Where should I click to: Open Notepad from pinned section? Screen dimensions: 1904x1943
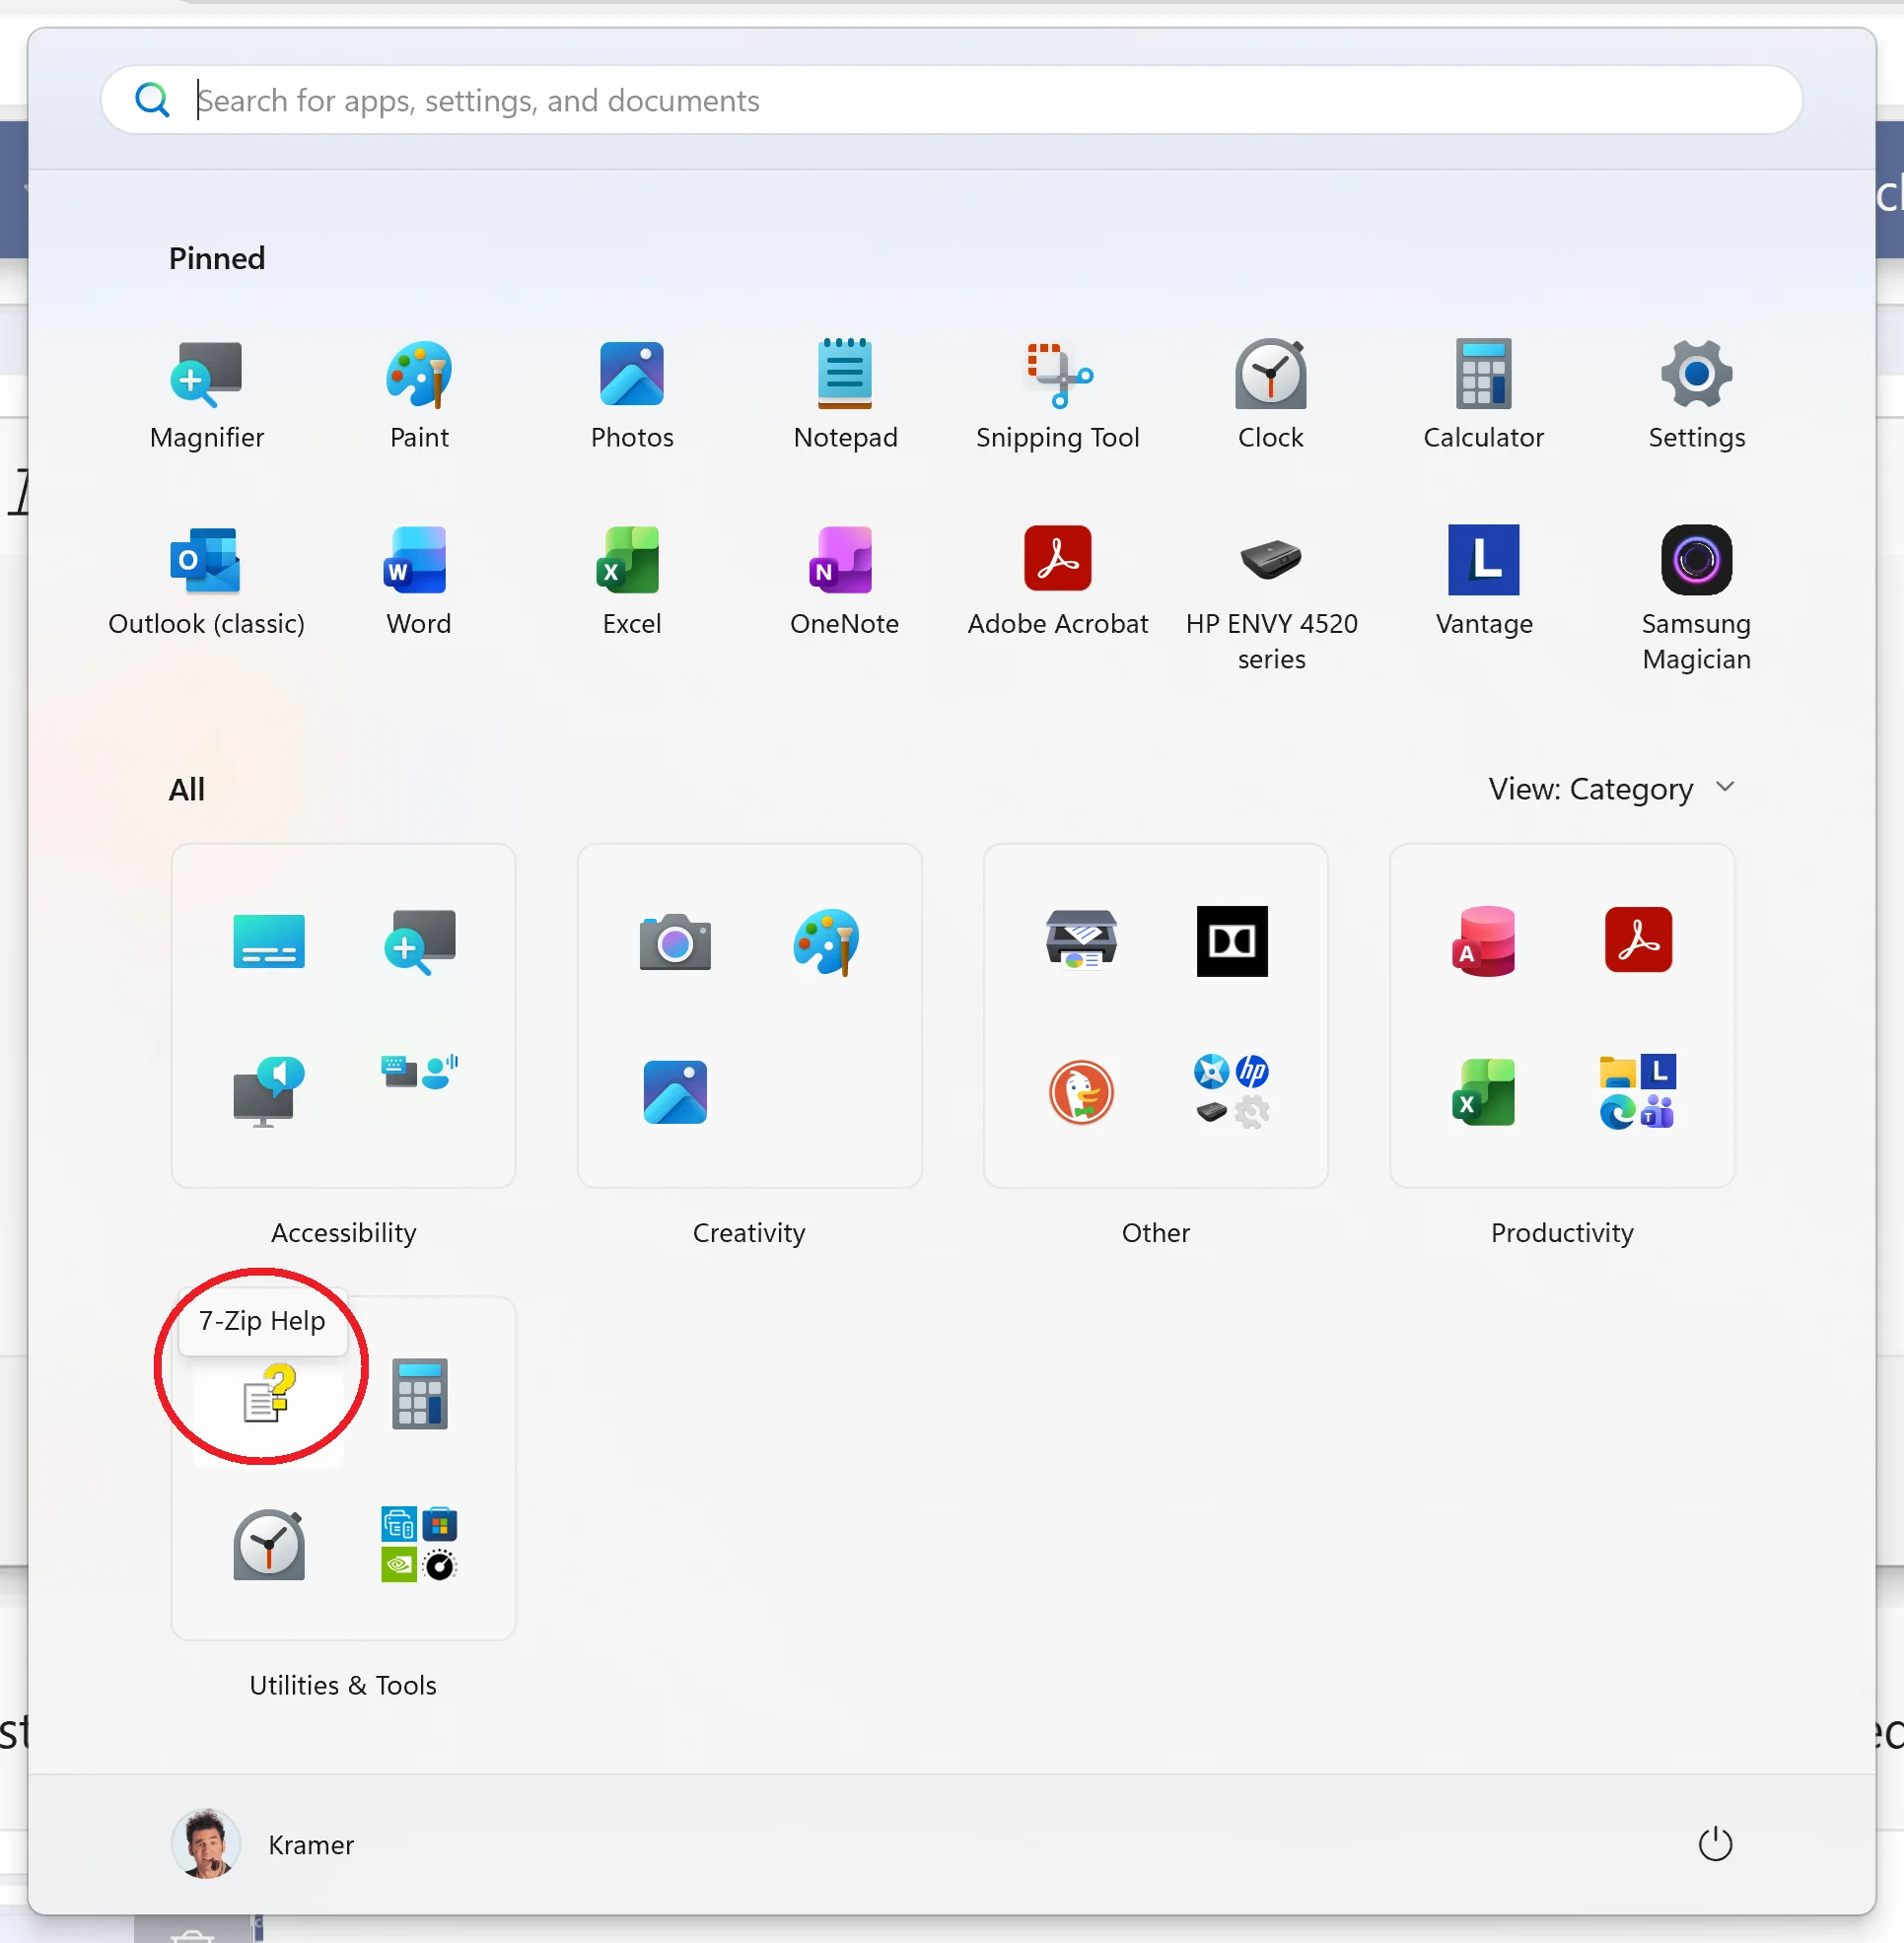[845, 397]
